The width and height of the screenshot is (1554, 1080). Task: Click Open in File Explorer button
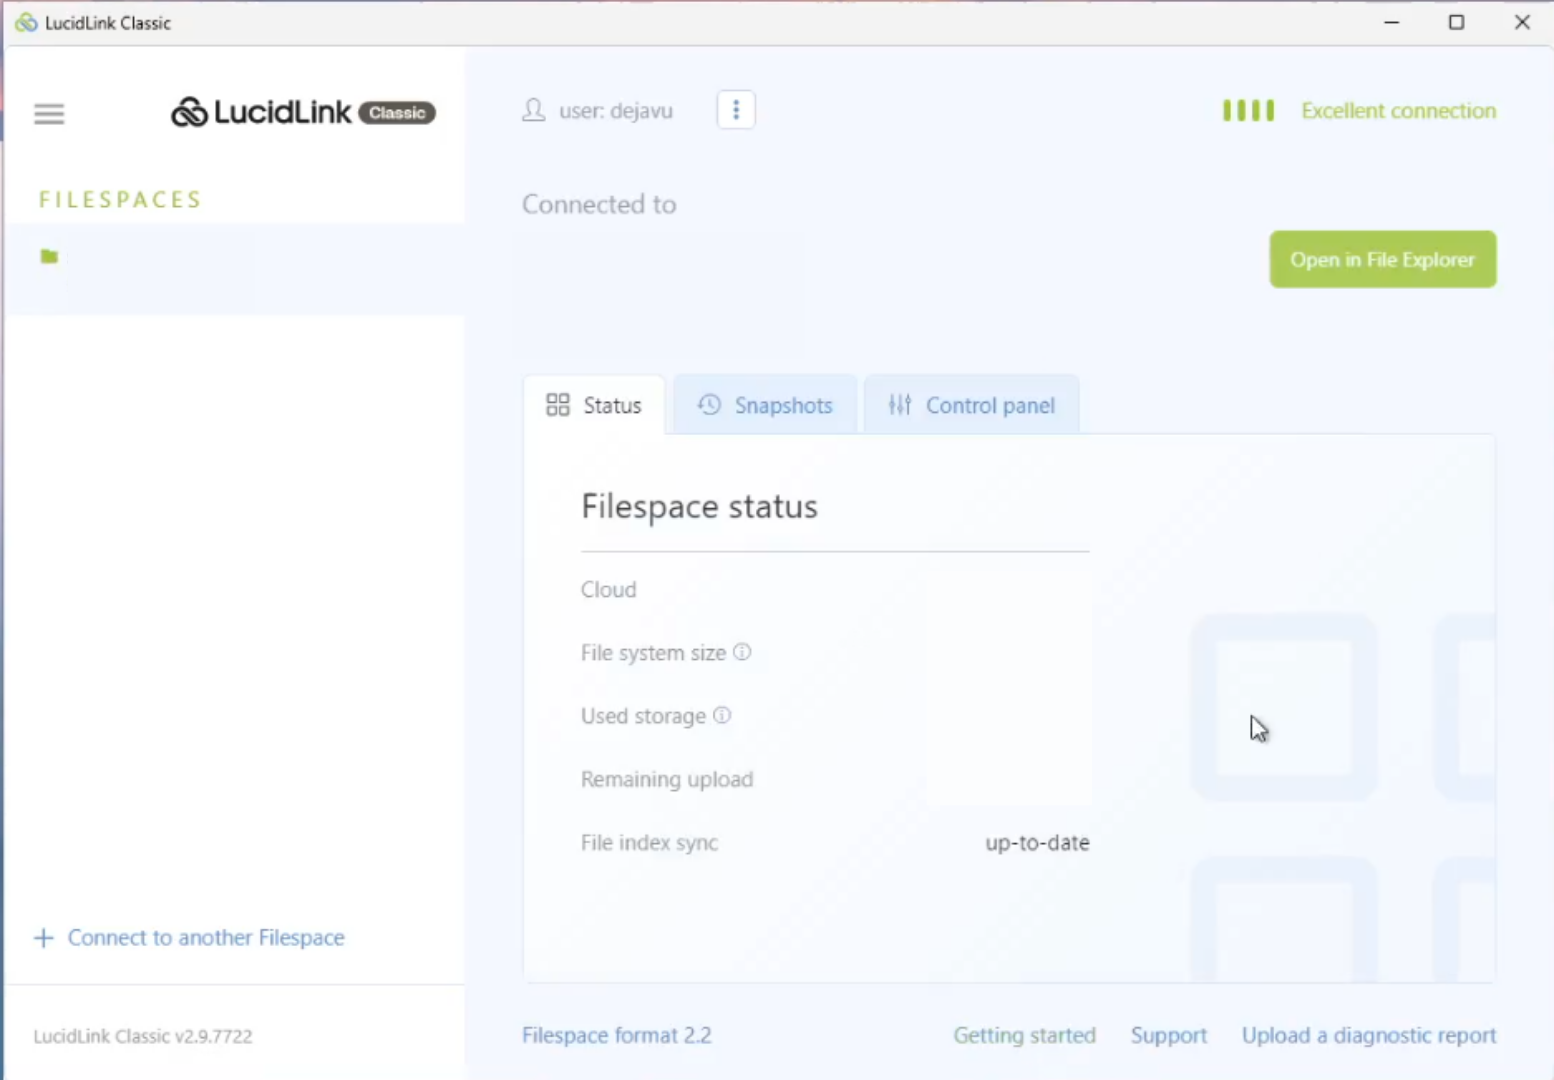click(1383, 260)
